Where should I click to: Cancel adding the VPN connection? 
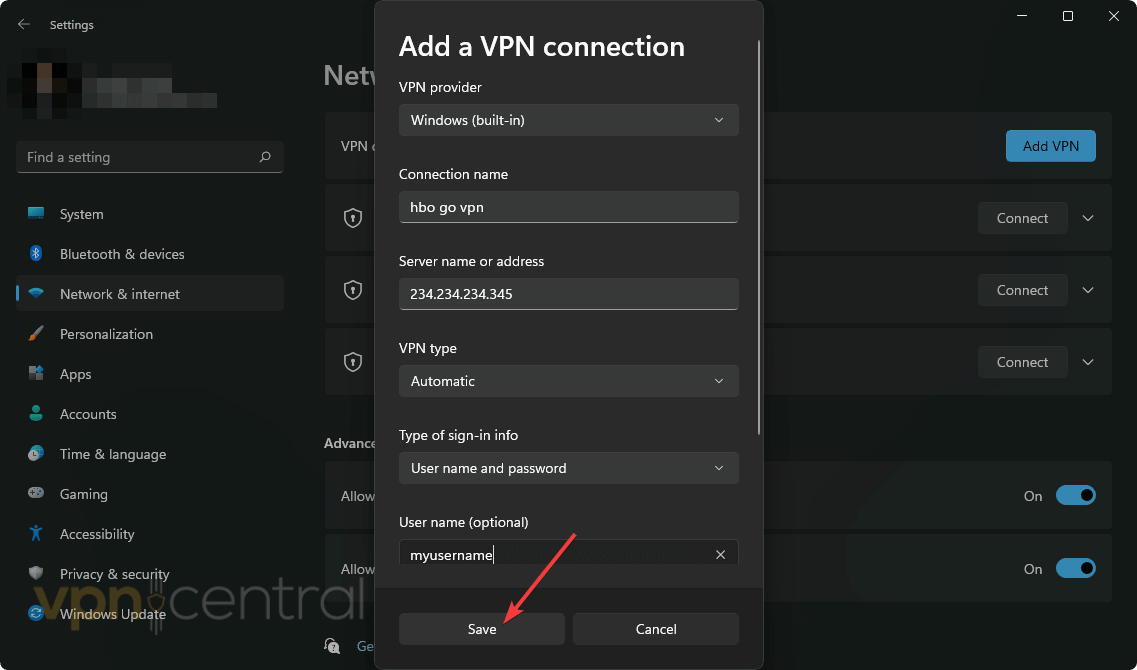pos(655,629)
